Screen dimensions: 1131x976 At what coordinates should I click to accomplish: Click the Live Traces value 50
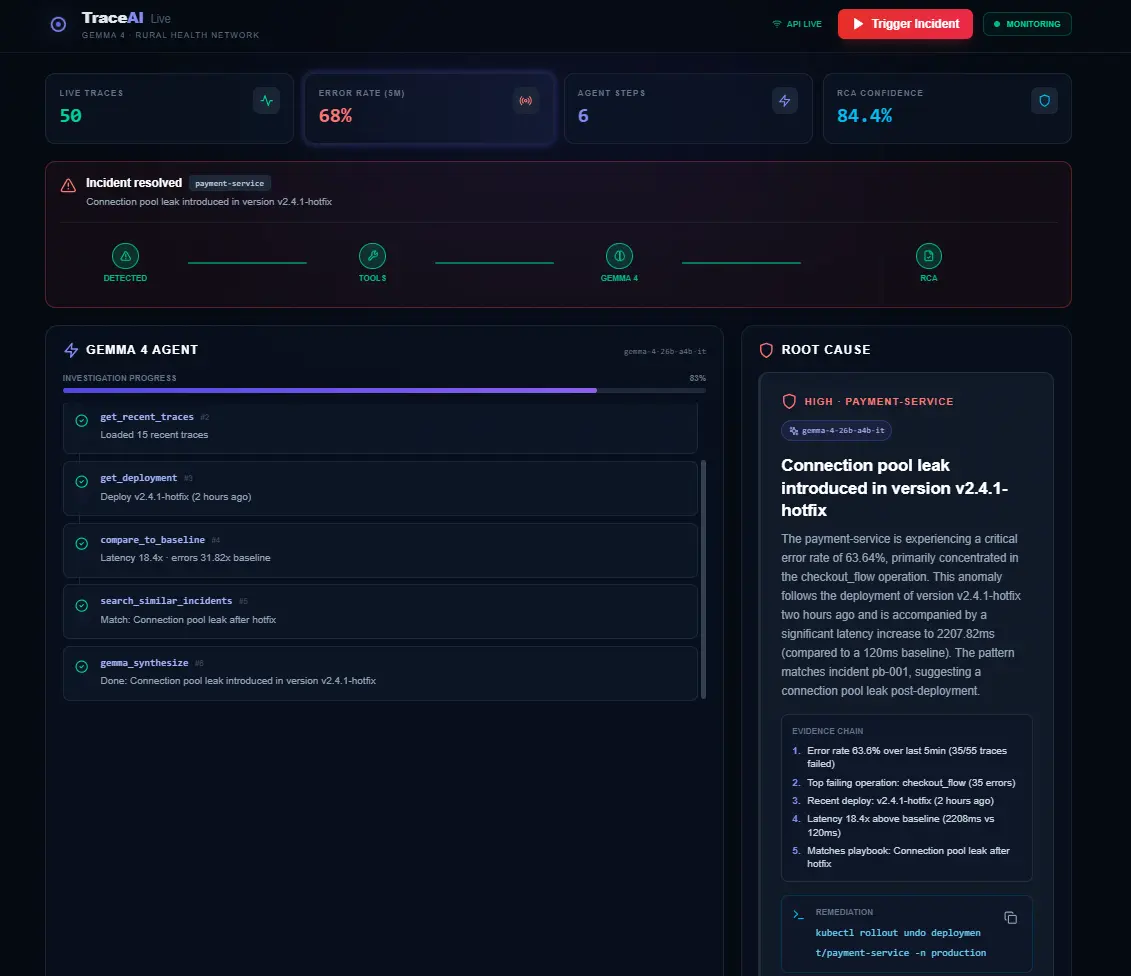point(71,115)
